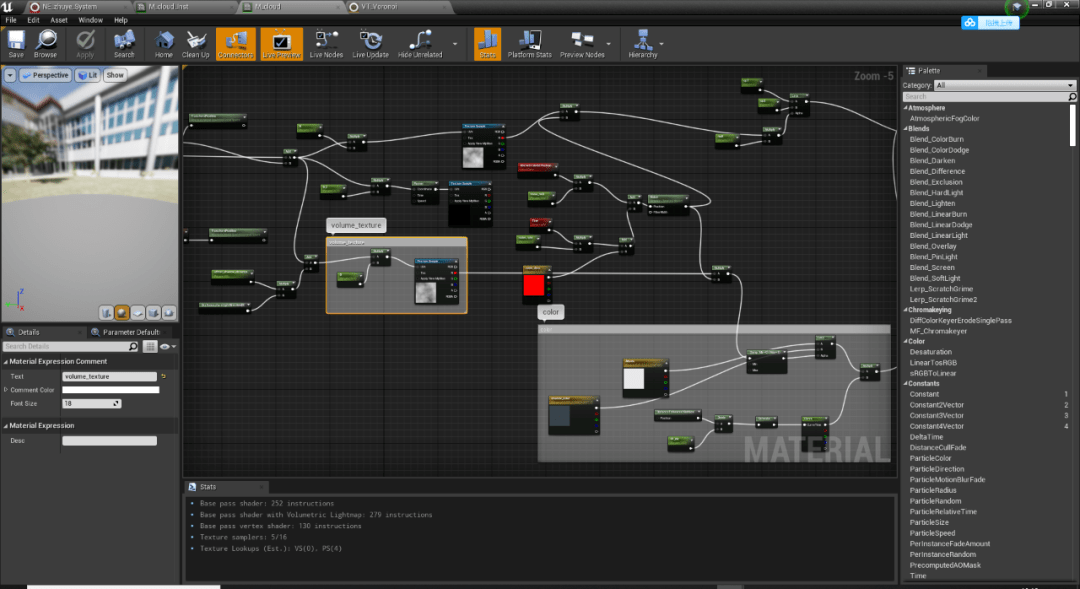
Task: Open the Palette Category dropdown
Action: 1004,85
